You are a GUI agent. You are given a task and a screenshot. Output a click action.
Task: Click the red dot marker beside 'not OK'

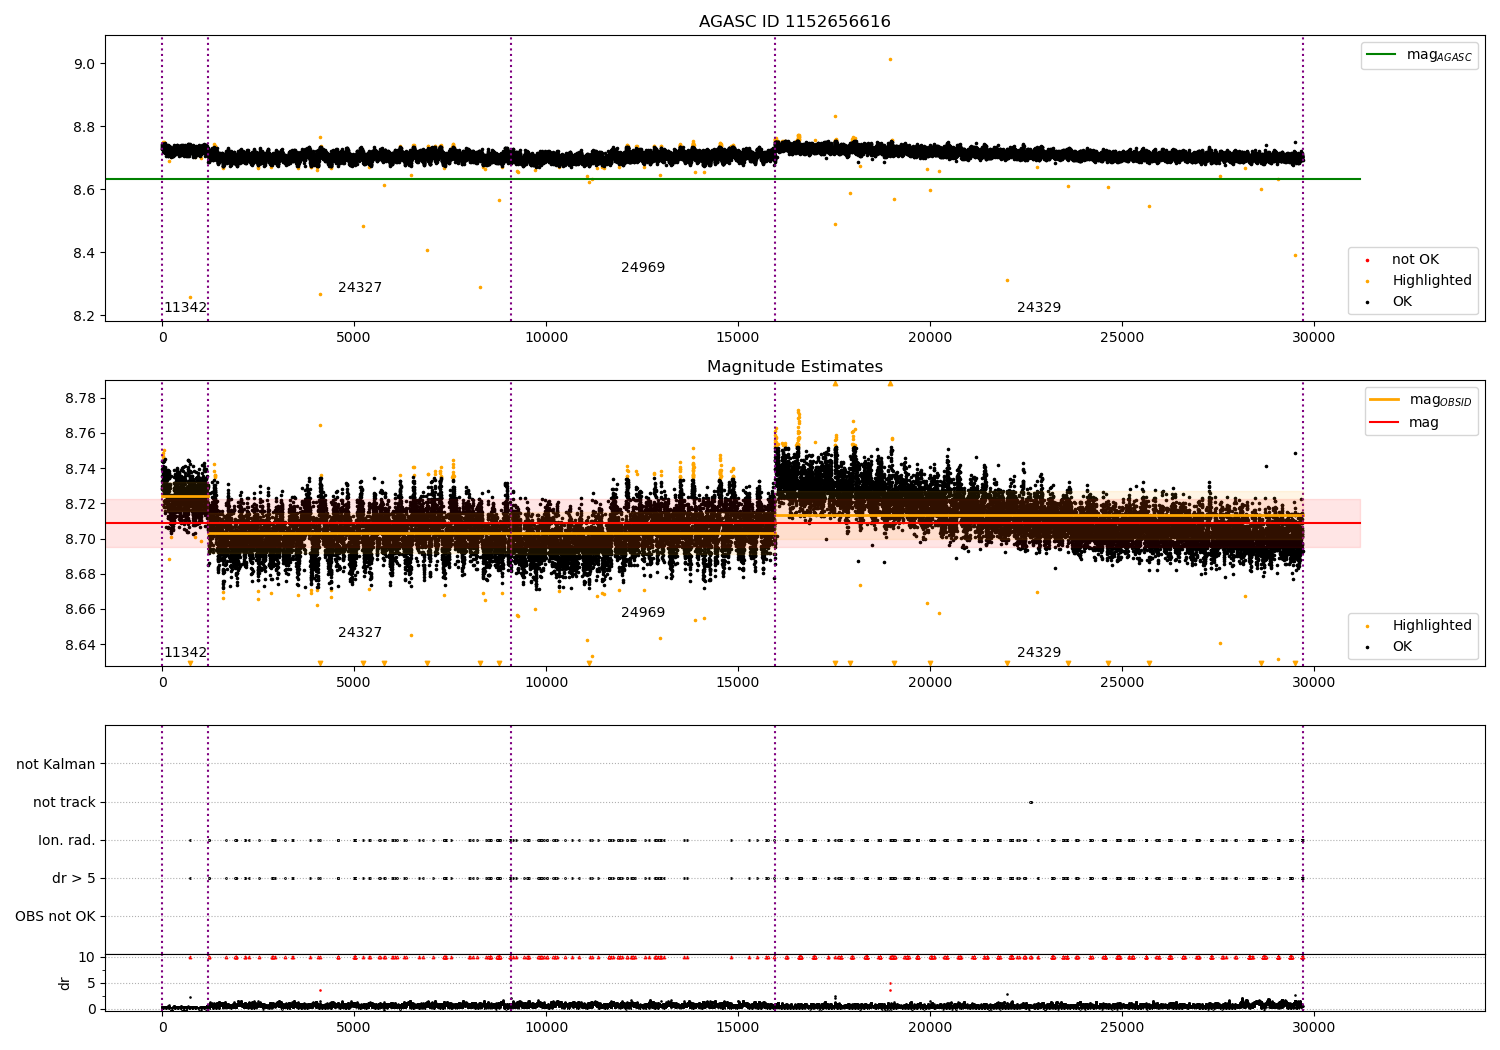click(1367, 261)
